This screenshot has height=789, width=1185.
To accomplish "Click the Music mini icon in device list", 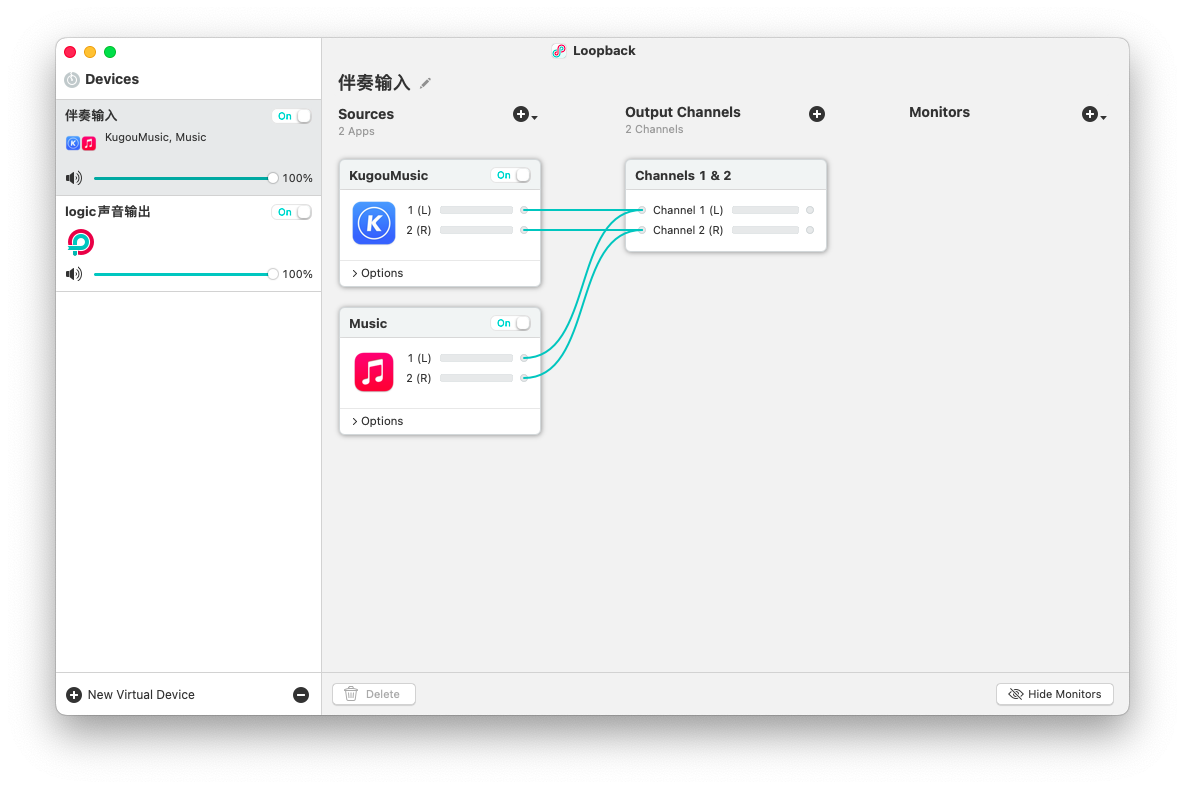I will 89,143.
